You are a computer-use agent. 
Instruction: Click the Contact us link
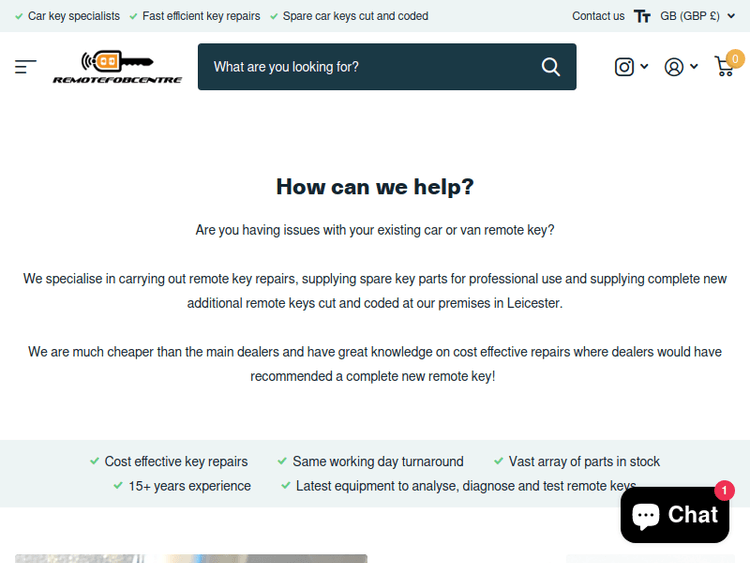click(x=598, y=16)
